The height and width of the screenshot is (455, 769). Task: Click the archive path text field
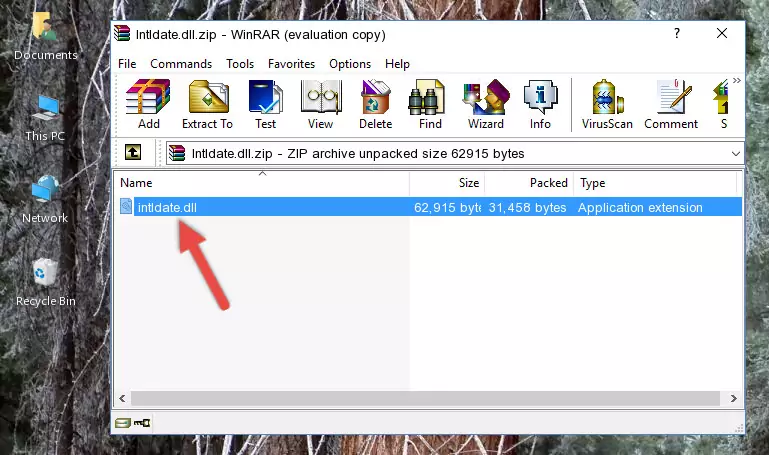(455, 153)
